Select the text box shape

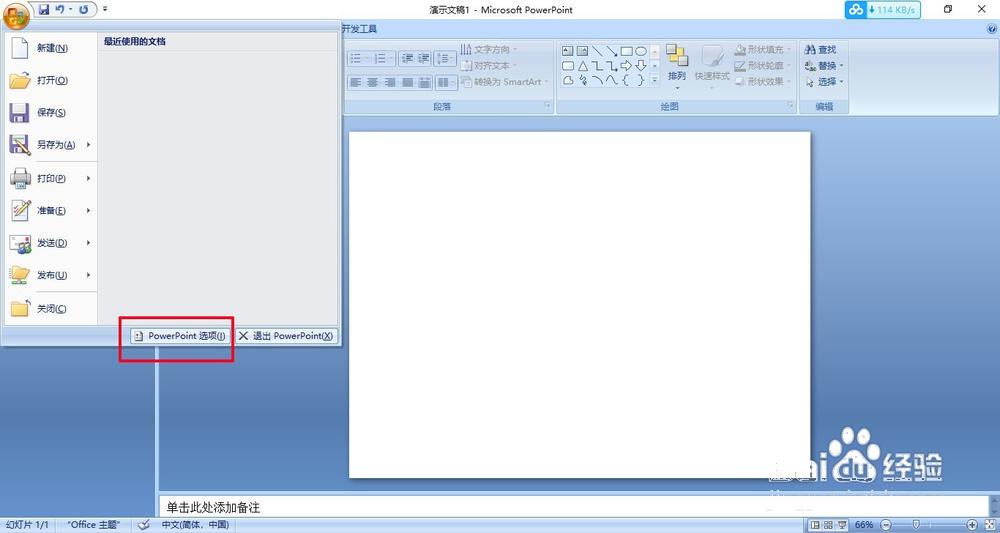tap(568, 50)
